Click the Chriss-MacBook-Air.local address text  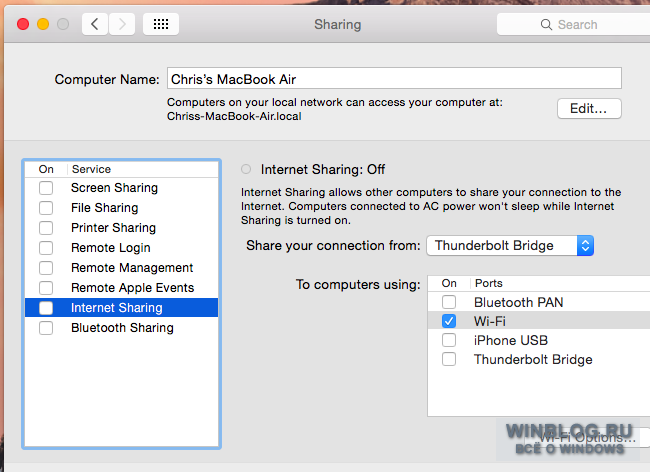tap(234, 116)
